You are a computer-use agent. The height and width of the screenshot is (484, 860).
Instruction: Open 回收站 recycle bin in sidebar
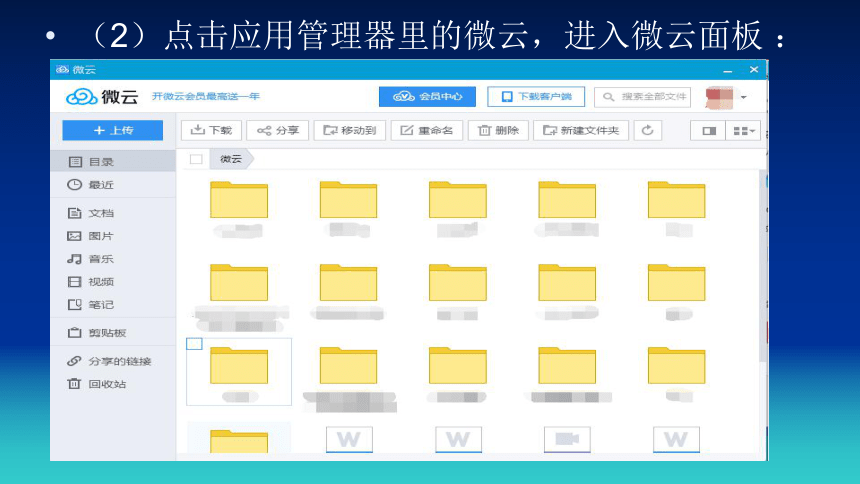(113, 384)
